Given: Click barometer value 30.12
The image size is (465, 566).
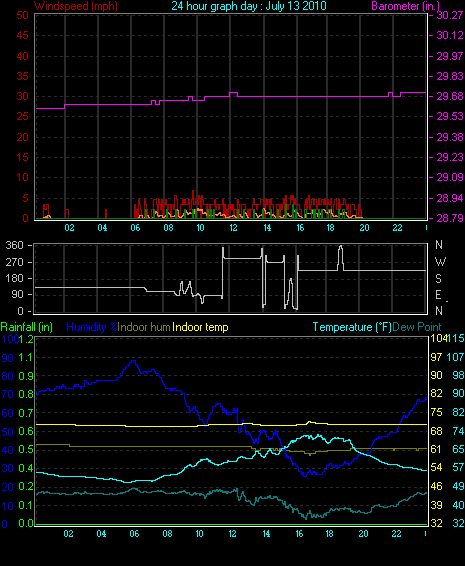Looking at the screenshot, I should tap(450, 35).
